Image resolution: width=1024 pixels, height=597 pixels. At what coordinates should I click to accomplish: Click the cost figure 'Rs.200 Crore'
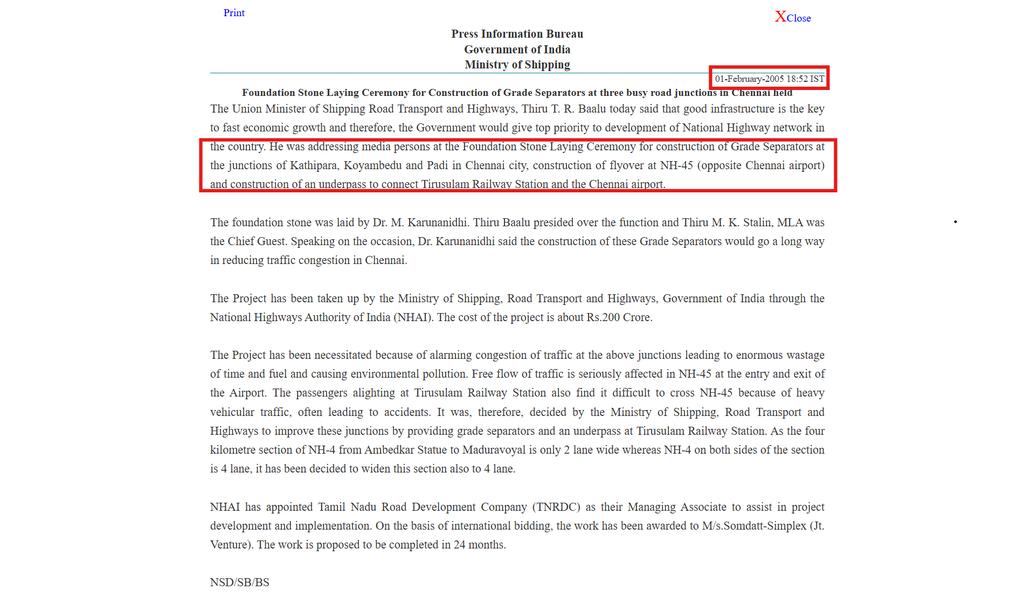coord(618,317)
